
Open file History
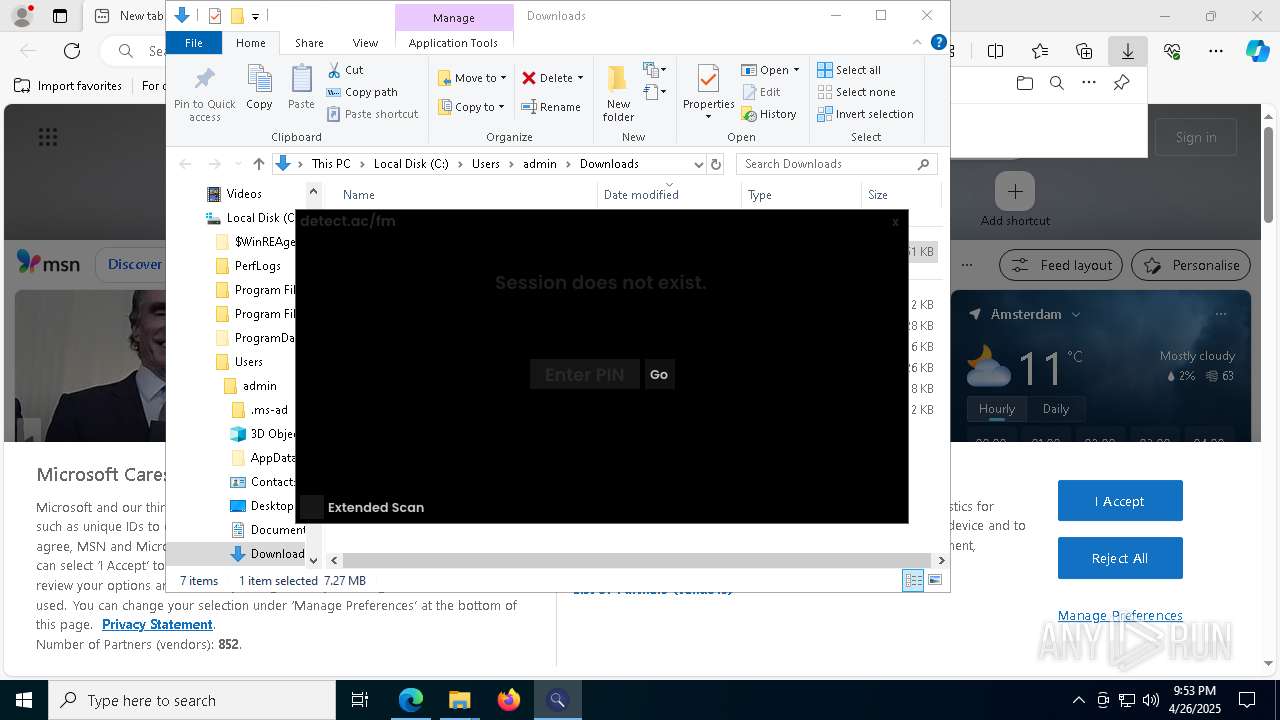click(x=769, y=114)
